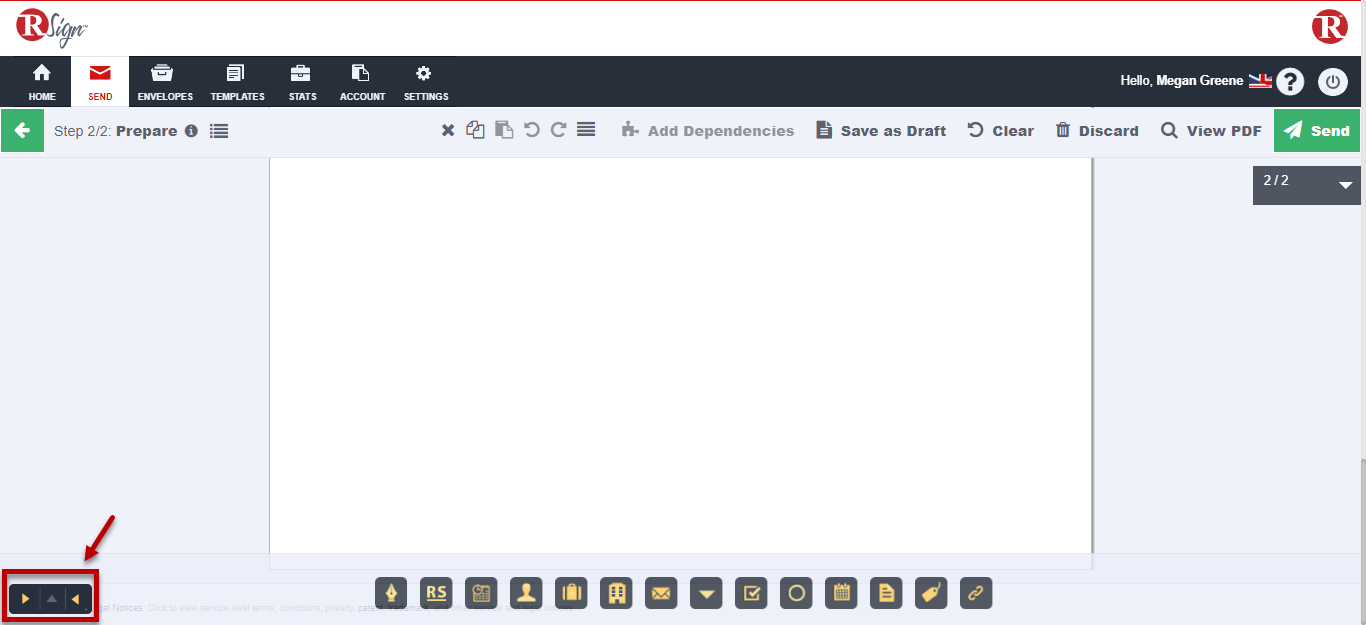Expand the list icon beside Prepare step
The width and height of the screenshot is (1366, 625).
point(219,131)
